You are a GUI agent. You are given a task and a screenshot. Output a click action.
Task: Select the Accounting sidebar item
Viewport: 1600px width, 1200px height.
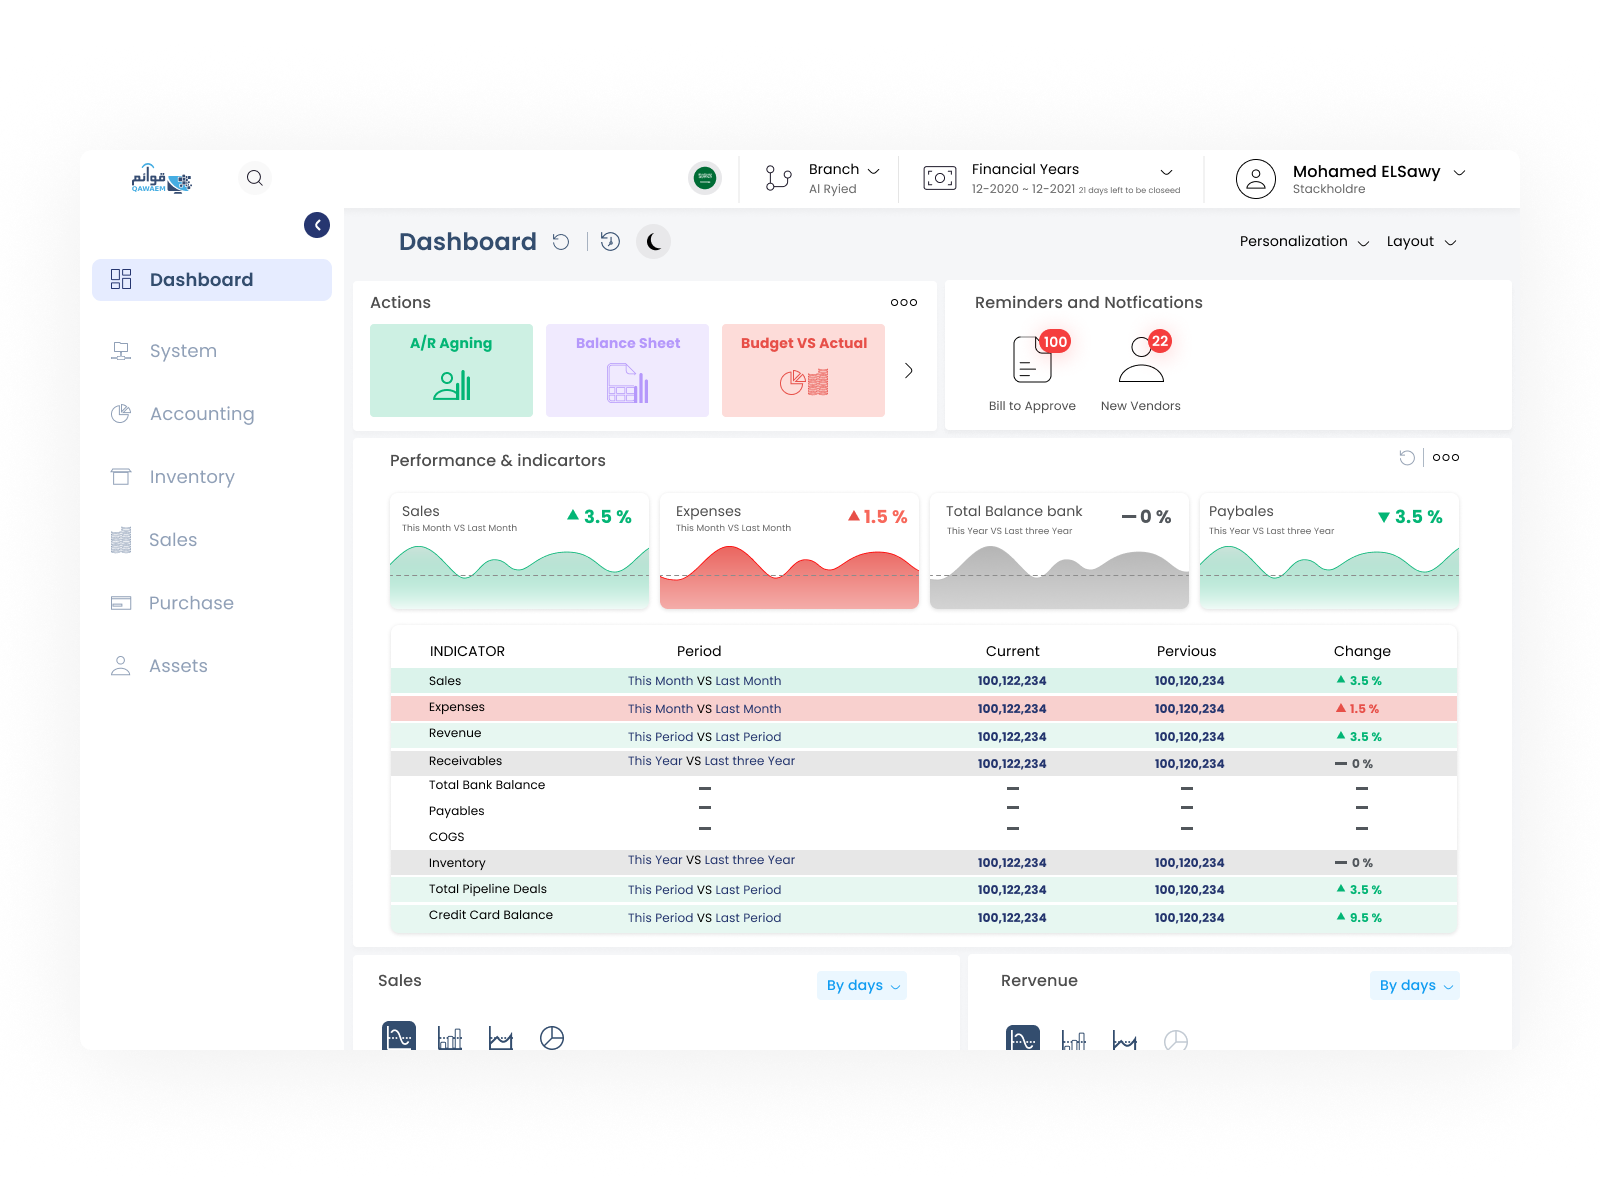(201, 413)
